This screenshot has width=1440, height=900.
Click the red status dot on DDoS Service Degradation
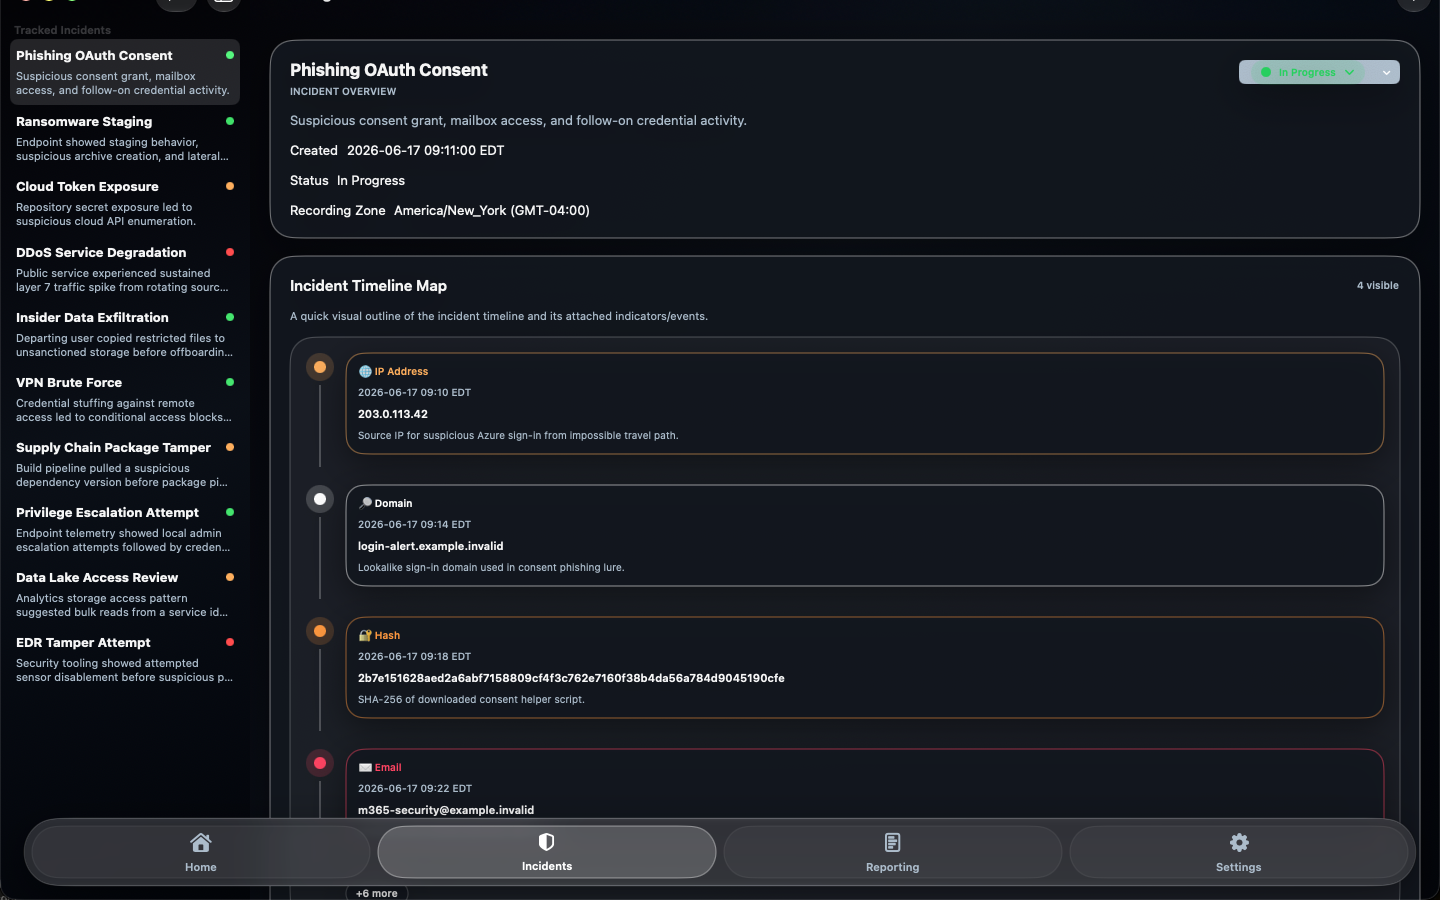[x=230, y=252]
